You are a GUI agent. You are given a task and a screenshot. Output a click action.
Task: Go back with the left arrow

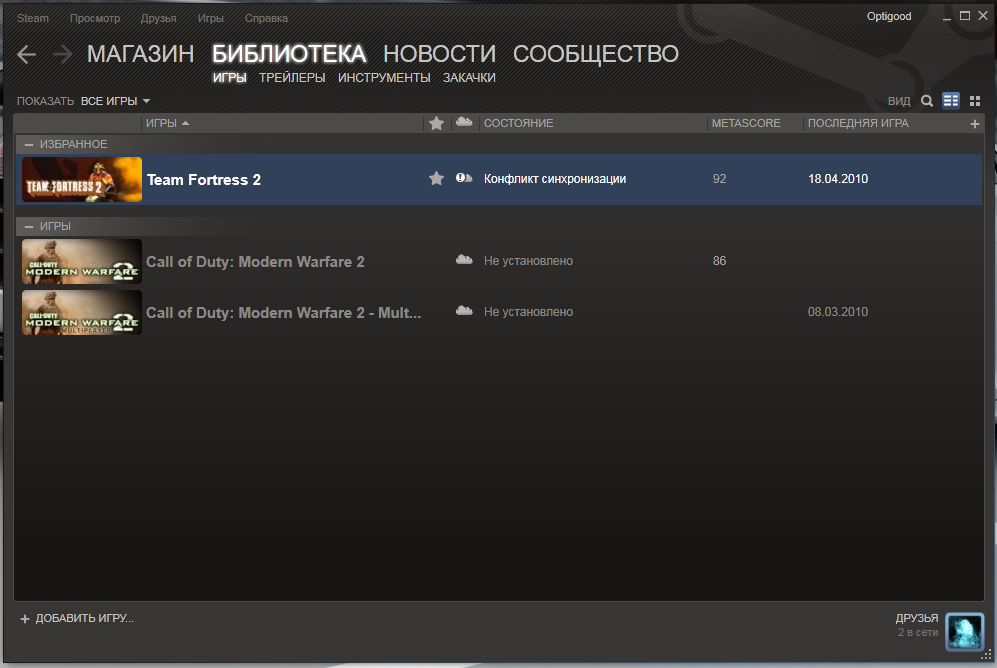[27, 55]
